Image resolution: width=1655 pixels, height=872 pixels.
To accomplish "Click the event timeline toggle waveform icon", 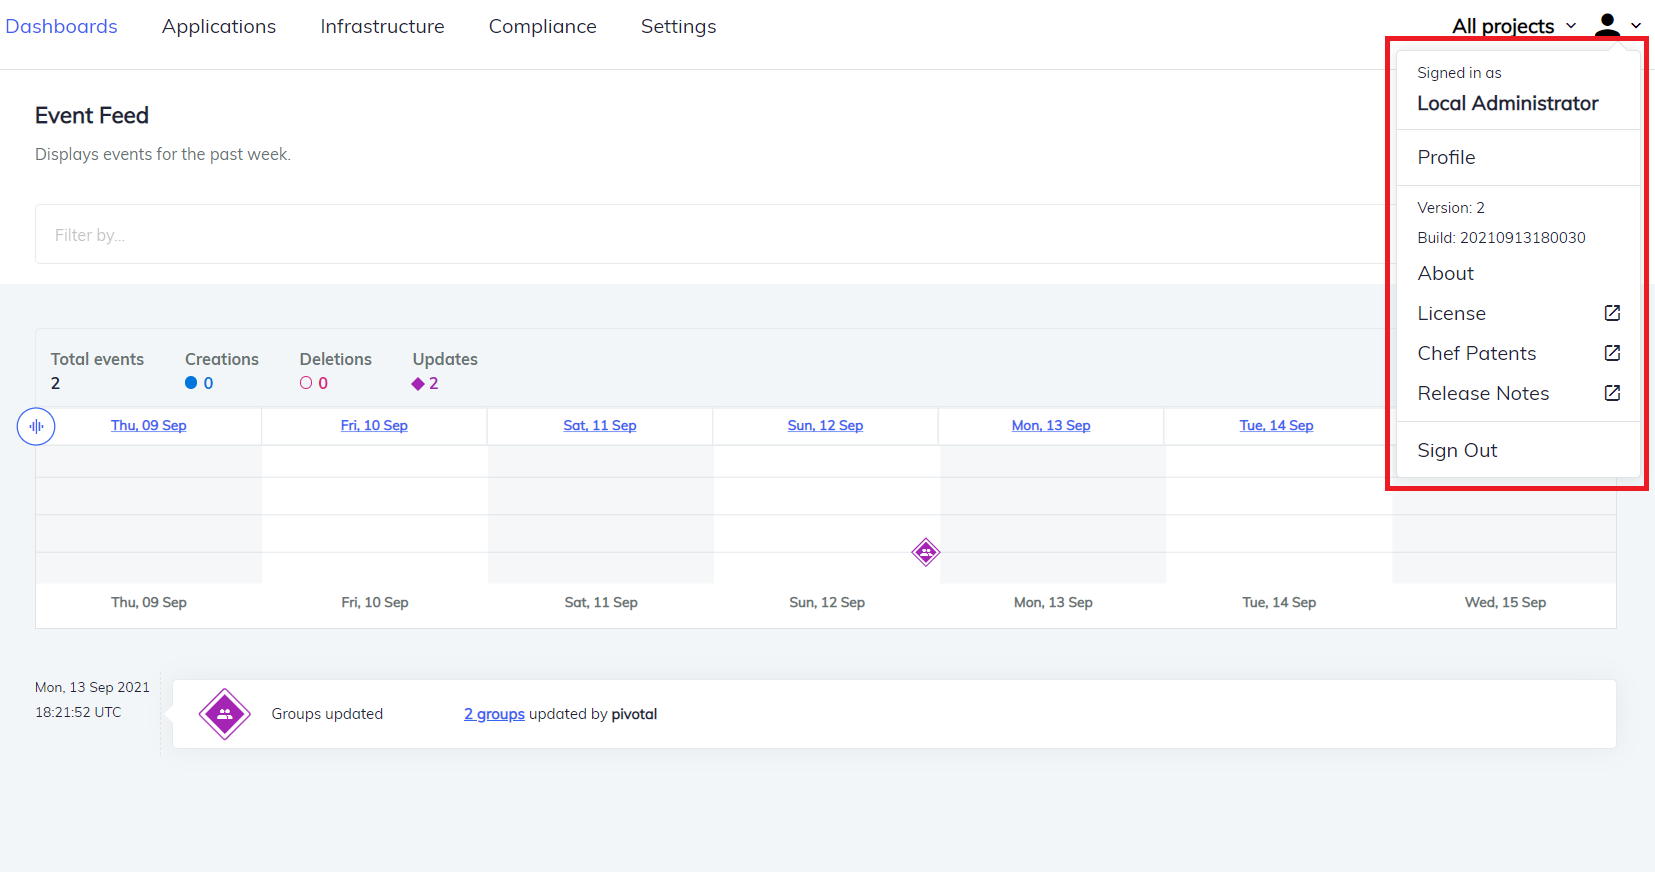I will pos(36,426).
